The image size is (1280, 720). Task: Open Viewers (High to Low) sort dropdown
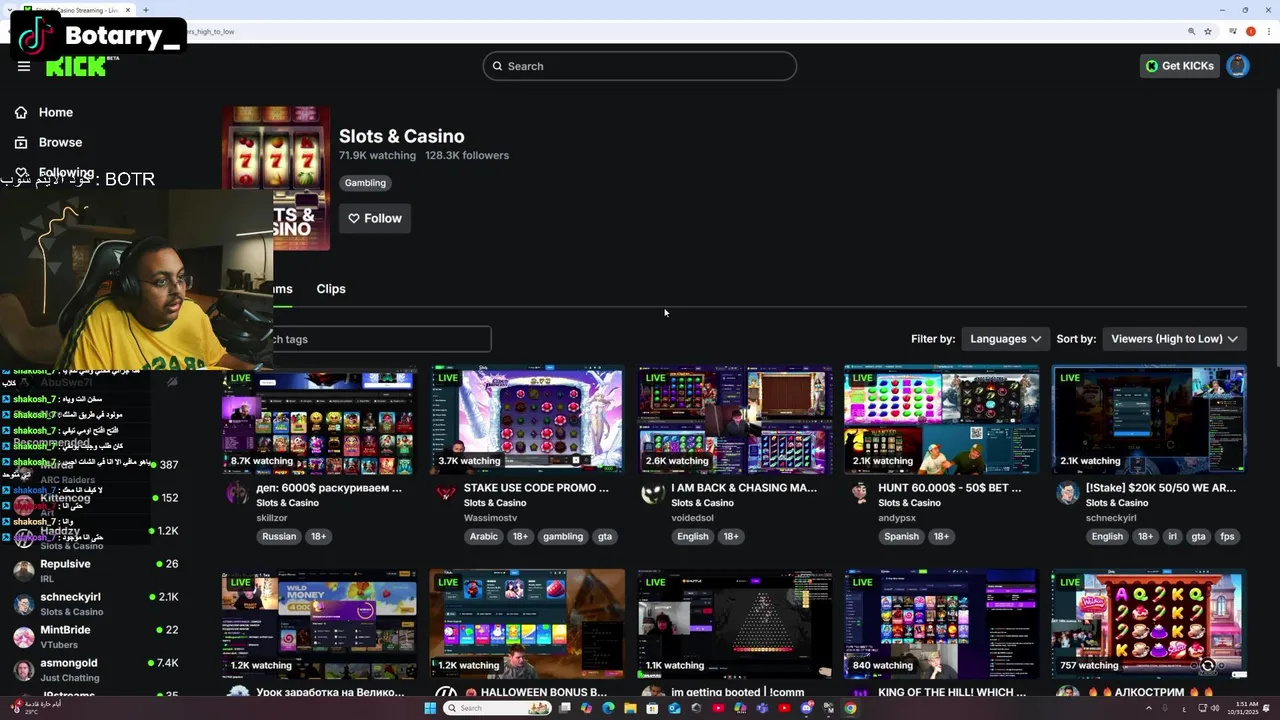1174,339
